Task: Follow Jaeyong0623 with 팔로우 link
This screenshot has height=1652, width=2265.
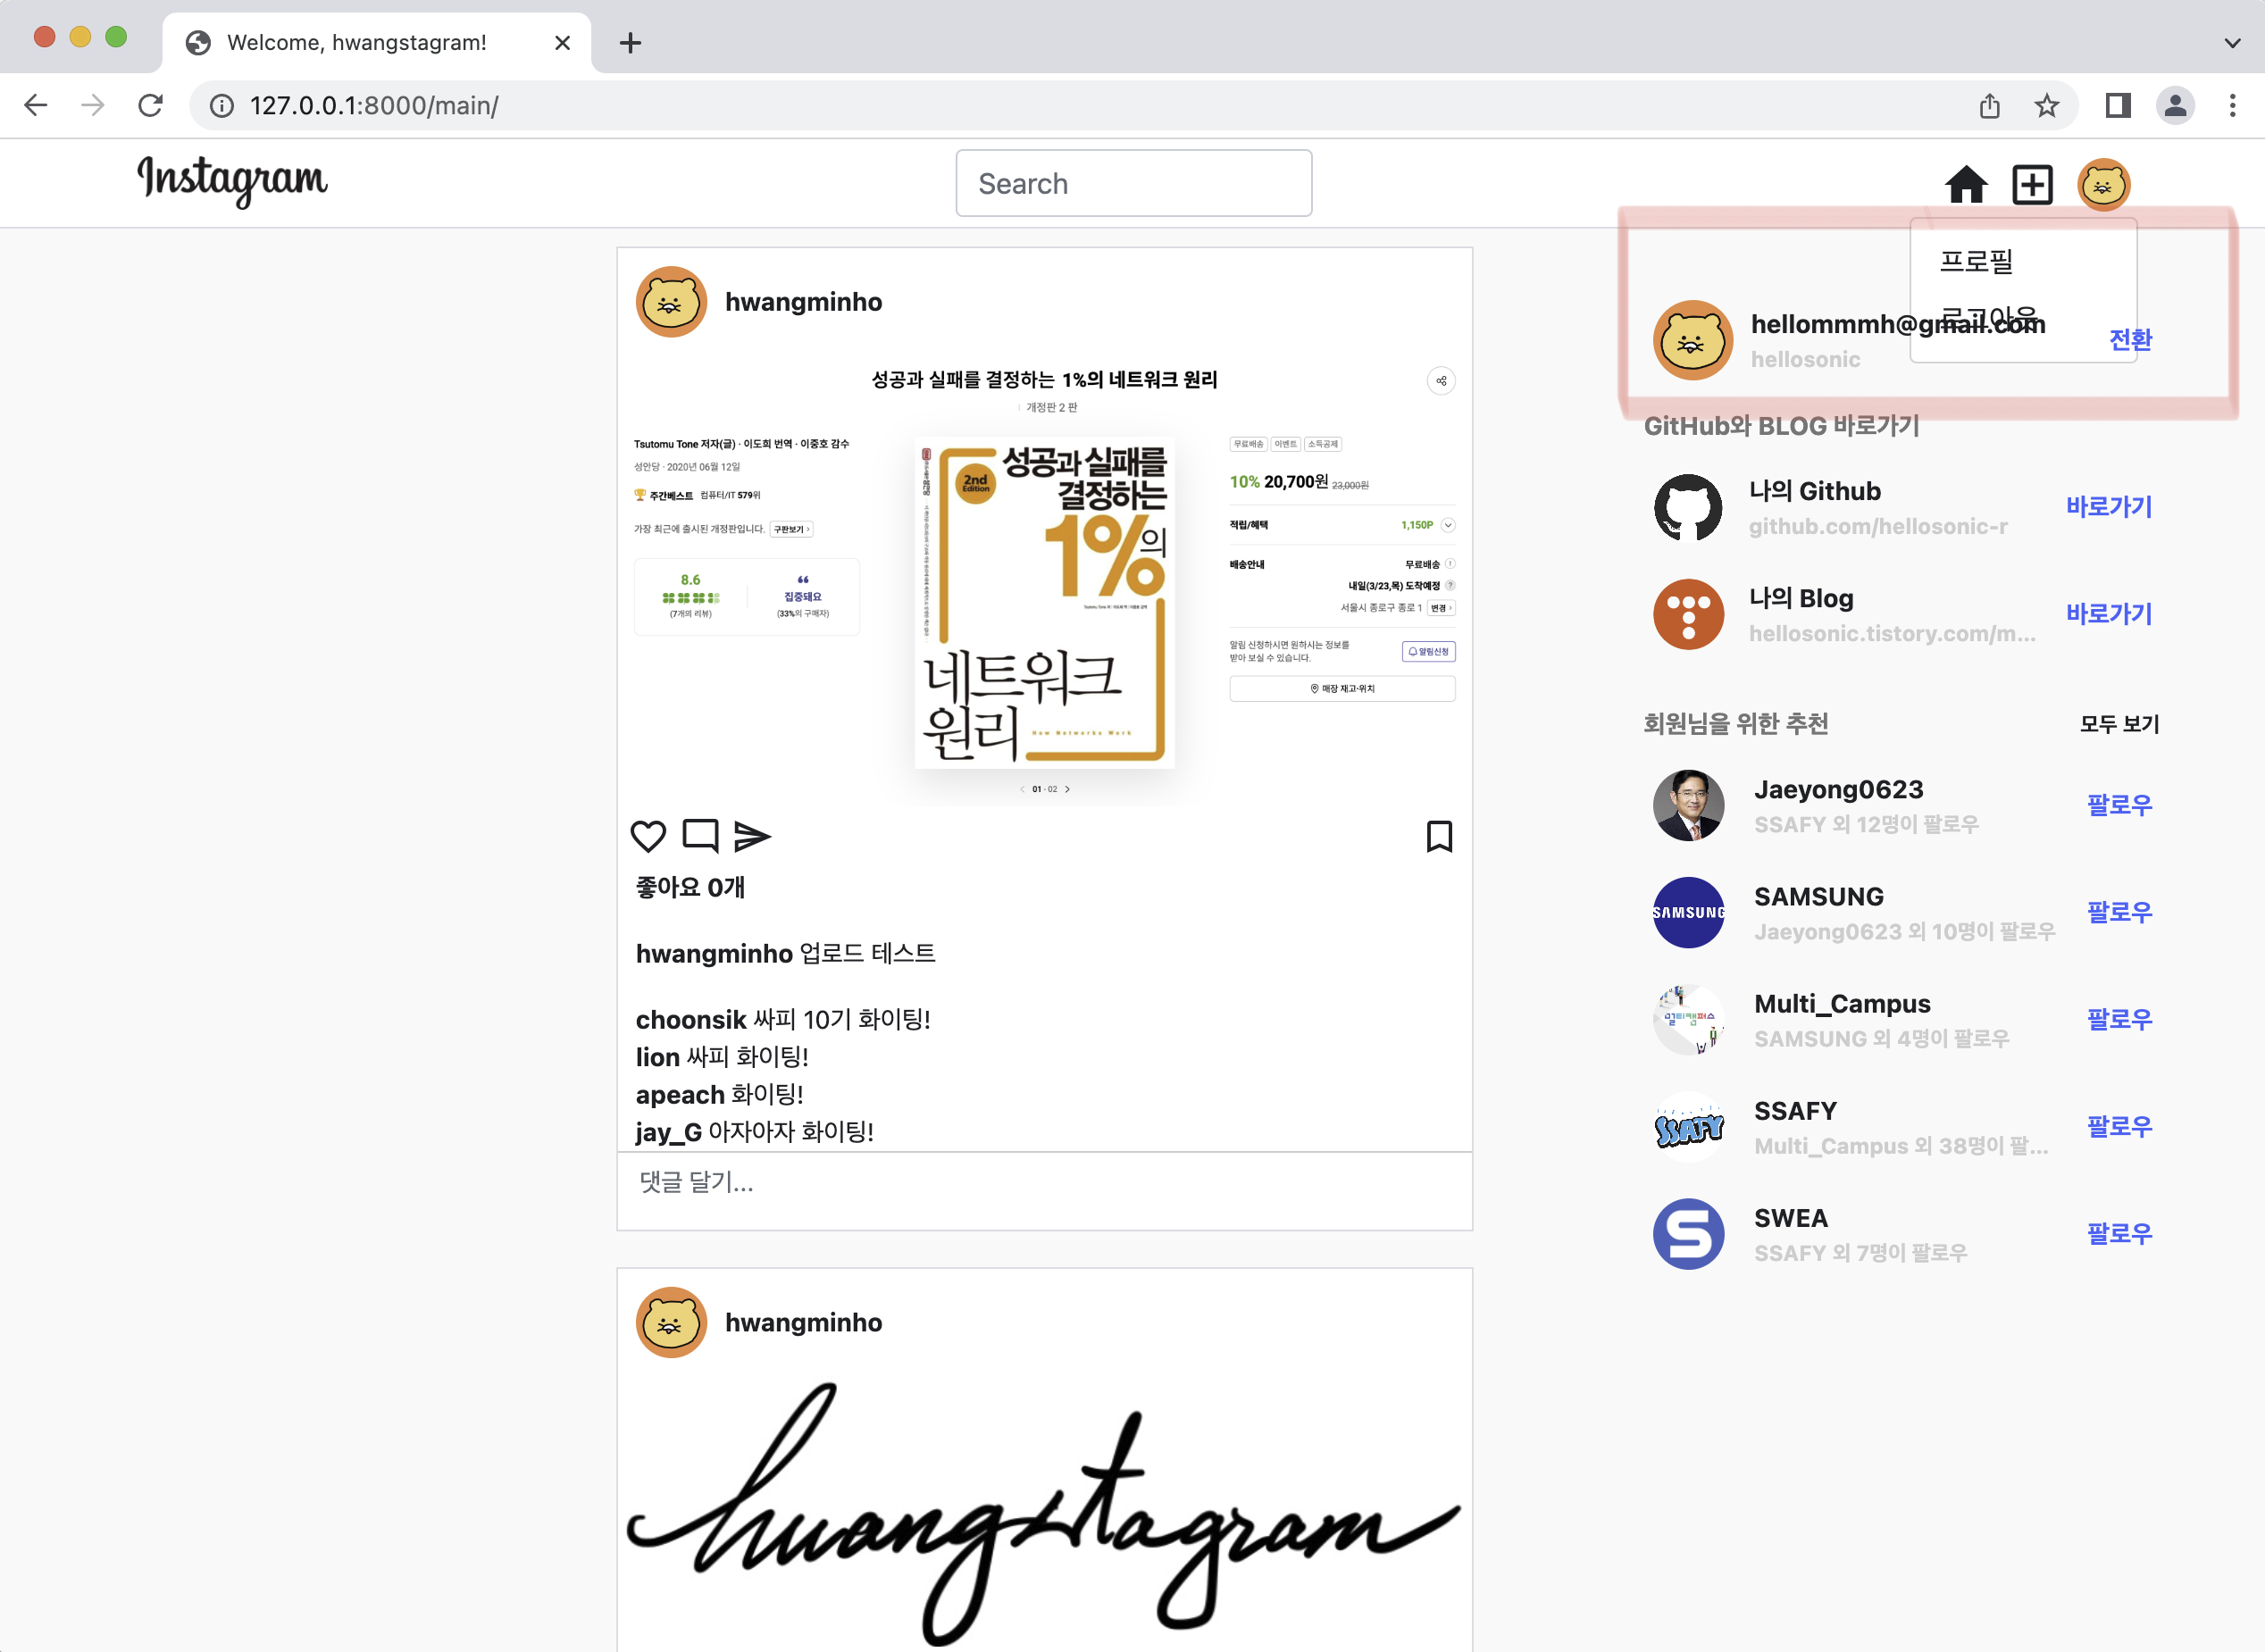Action: coord(2119,805)
